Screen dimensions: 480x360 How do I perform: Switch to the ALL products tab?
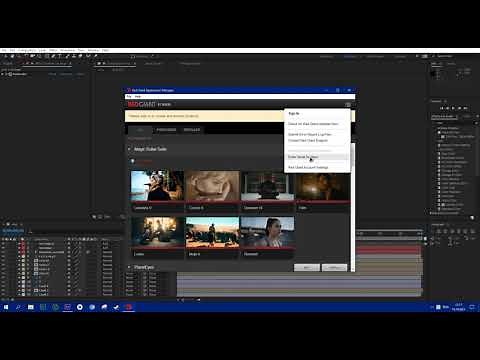(140, 130)
